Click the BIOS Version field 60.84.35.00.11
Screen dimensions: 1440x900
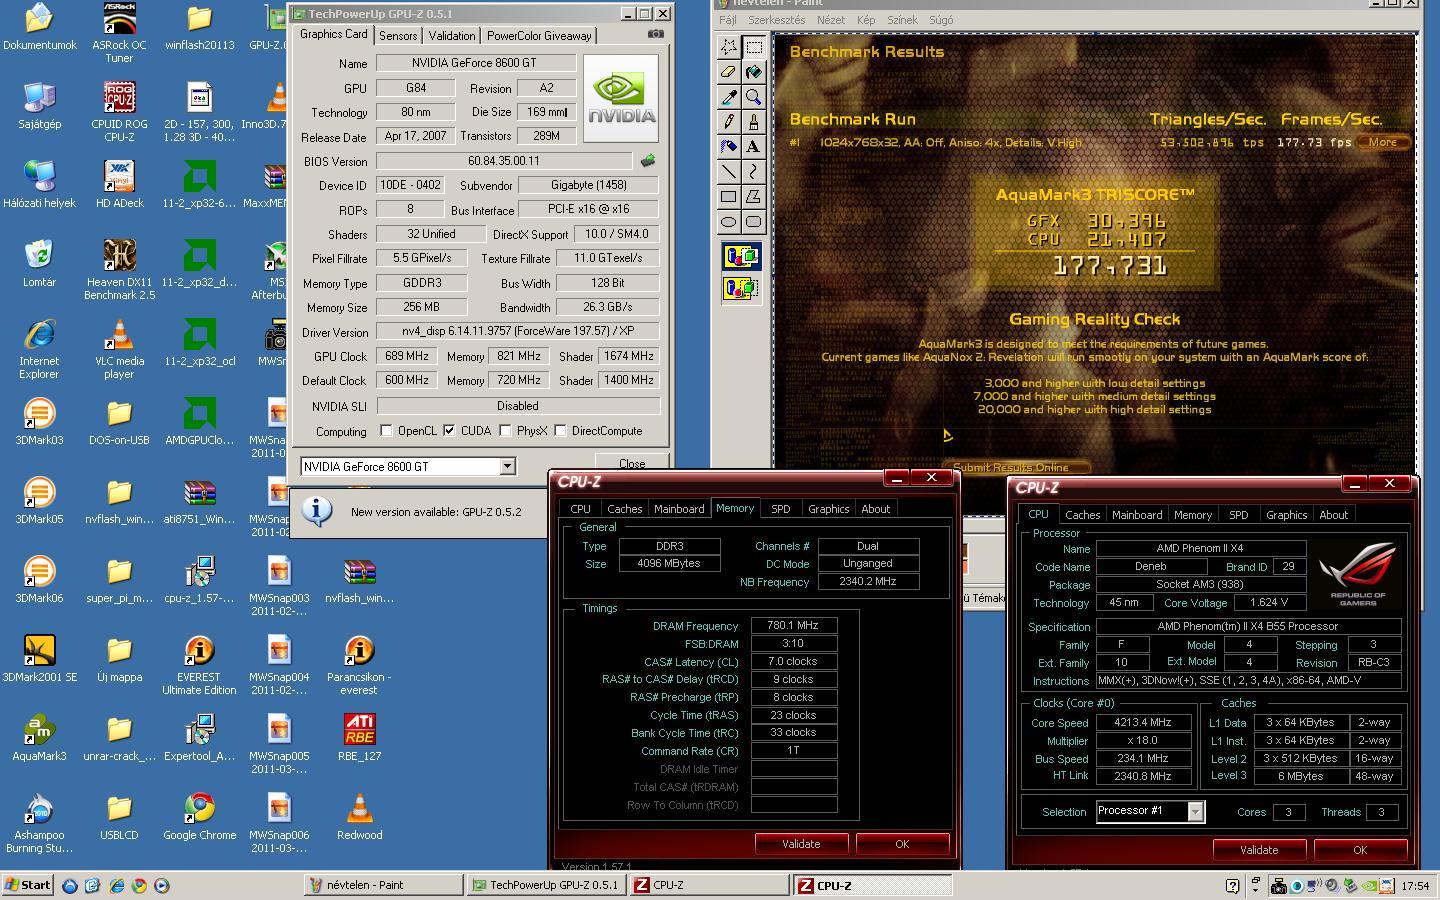(504, 160)
